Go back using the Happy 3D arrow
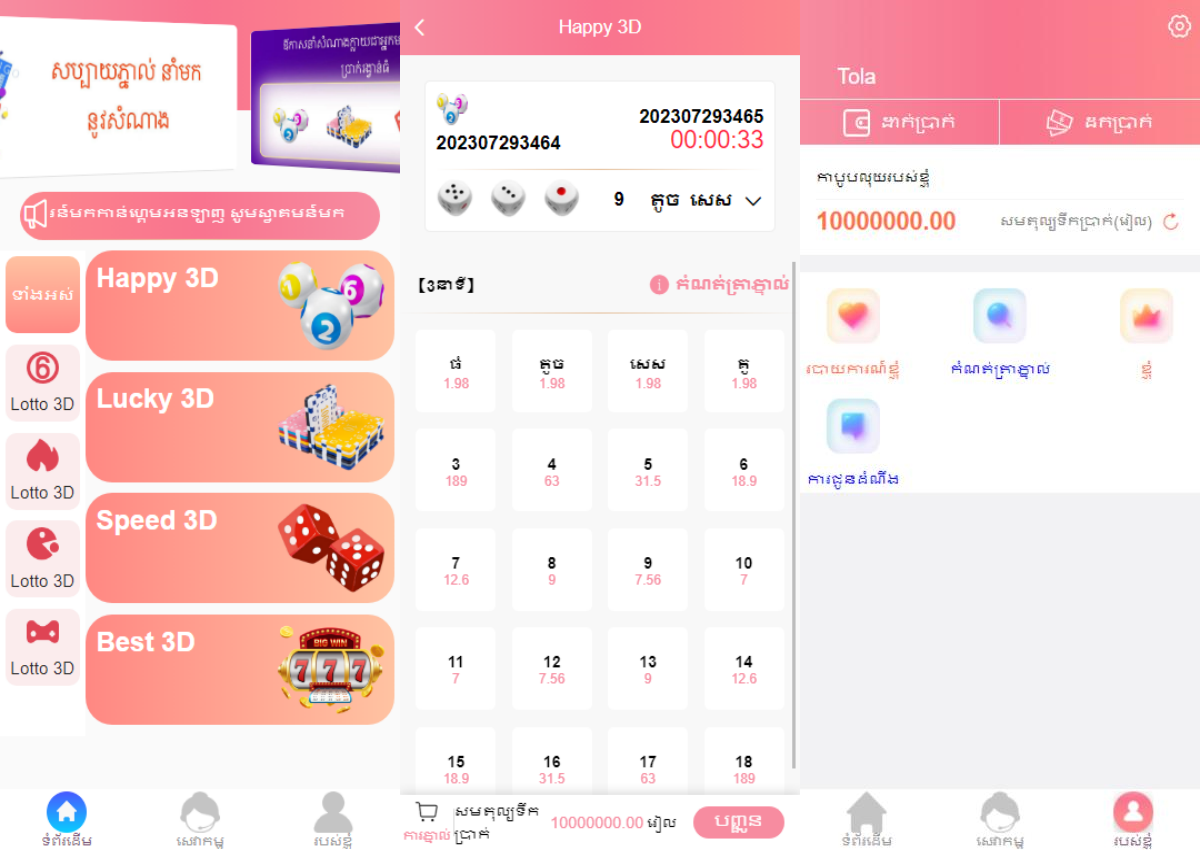This screenshot has height=850, width=1200. [419, 28]
